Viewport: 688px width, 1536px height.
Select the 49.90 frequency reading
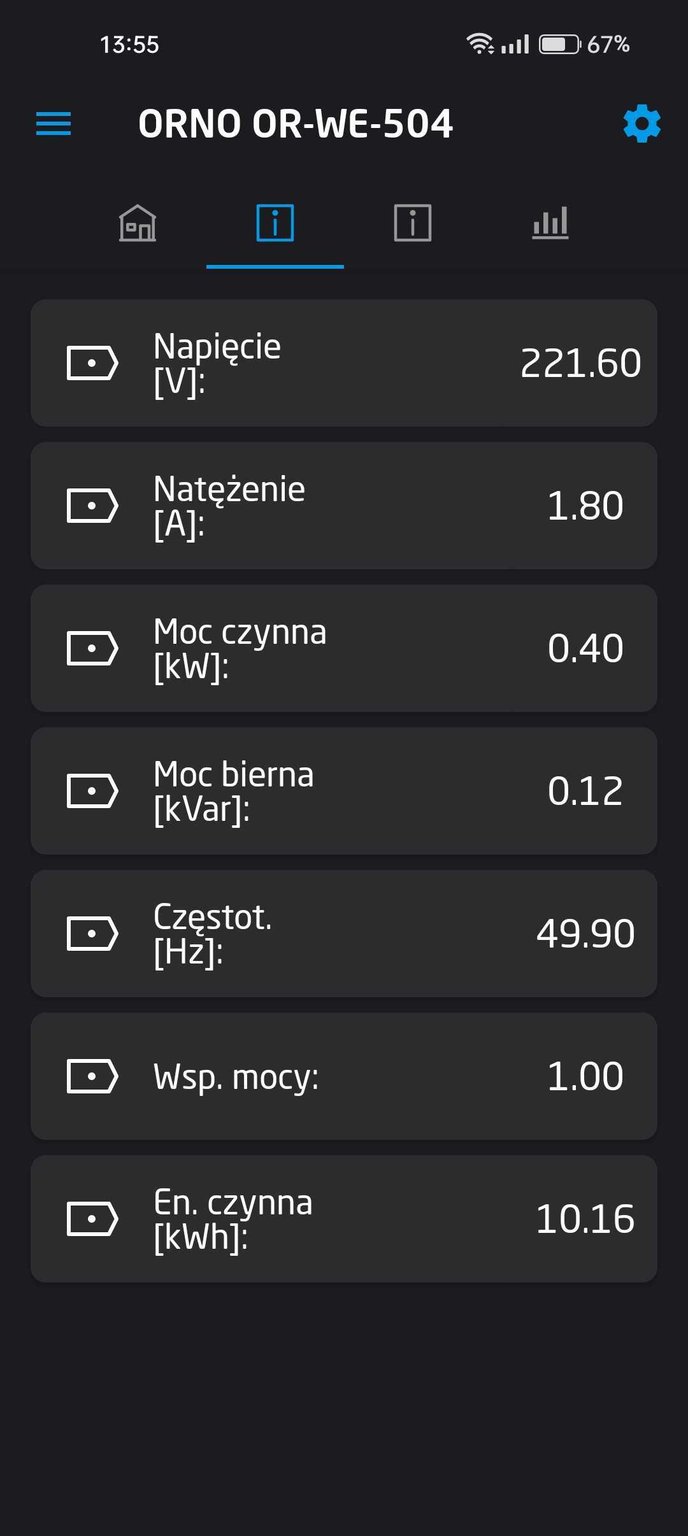coord(585,934)
